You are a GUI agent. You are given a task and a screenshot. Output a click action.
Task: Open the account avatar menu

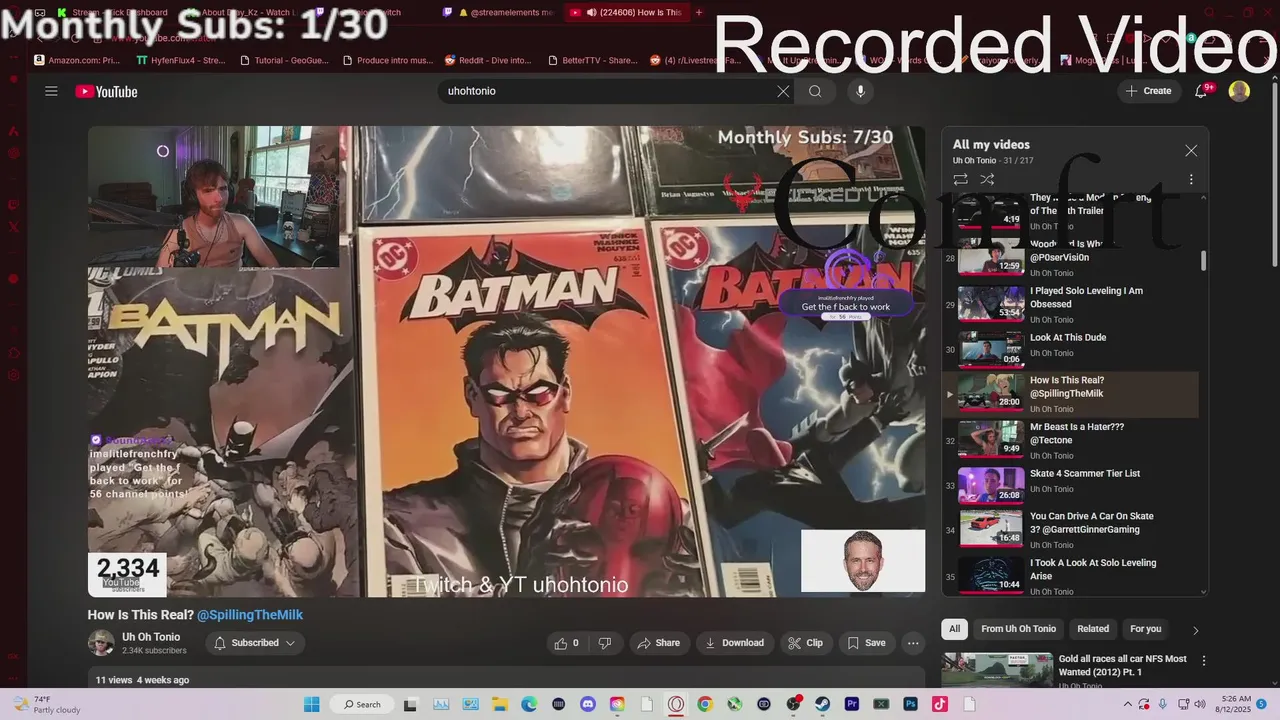1239,91
